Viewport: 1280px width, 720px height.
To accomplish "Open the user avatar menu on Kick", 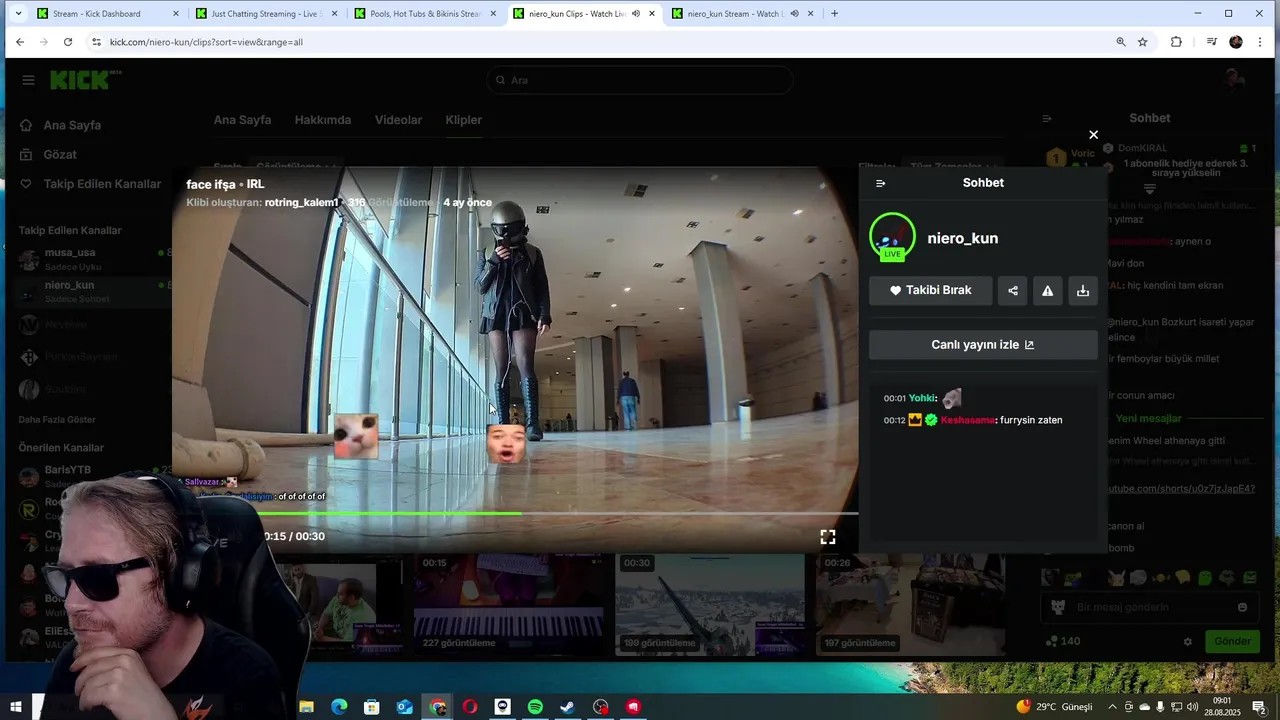I will pos(1235,80).
